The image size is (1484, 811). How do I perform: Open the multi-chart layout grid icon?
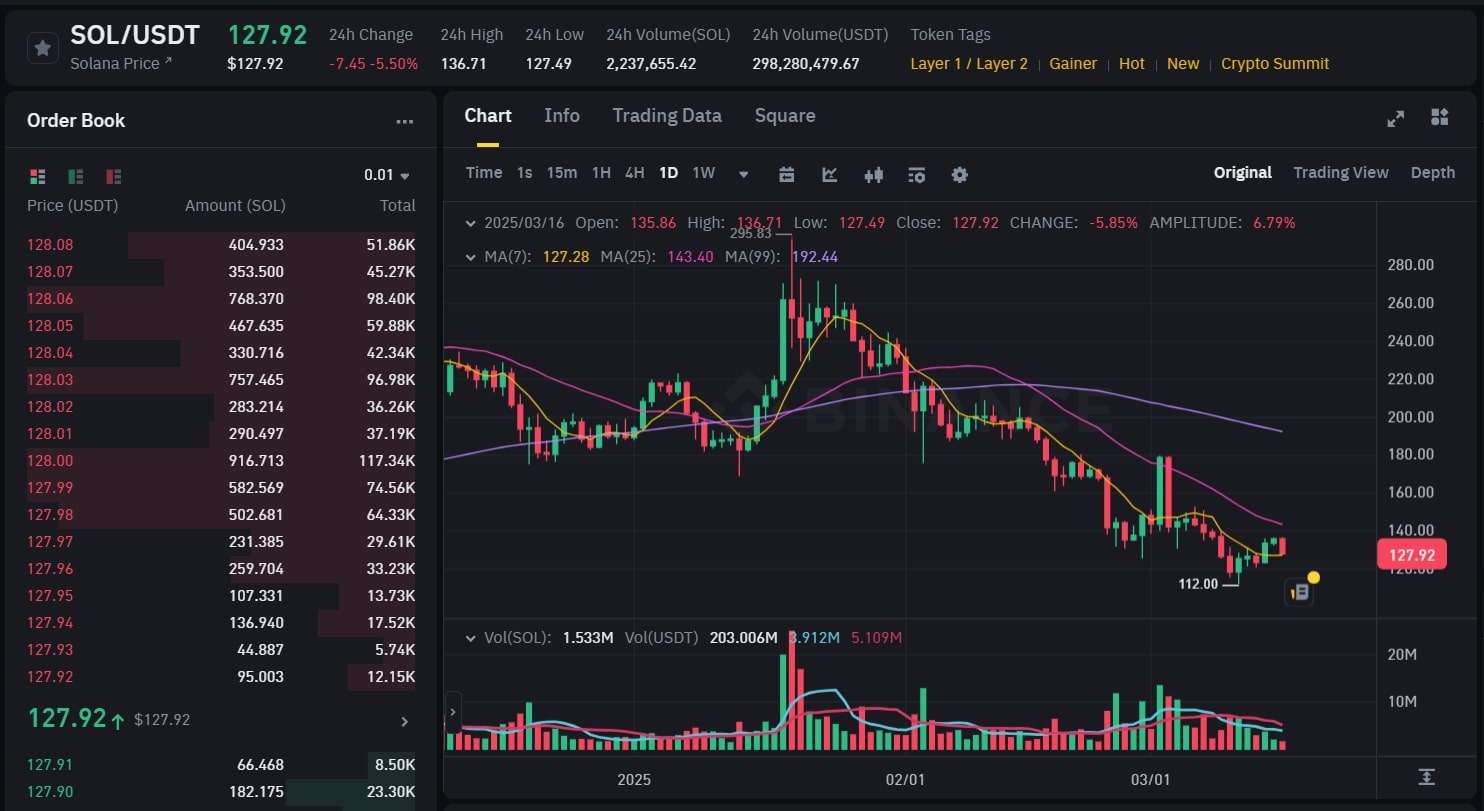[x=1439, y=117]
